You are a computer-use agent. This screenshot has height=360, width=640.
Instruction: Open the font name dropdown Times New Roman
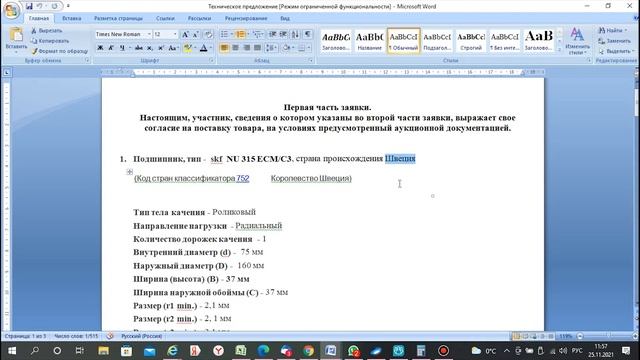[x=149, y=34]
